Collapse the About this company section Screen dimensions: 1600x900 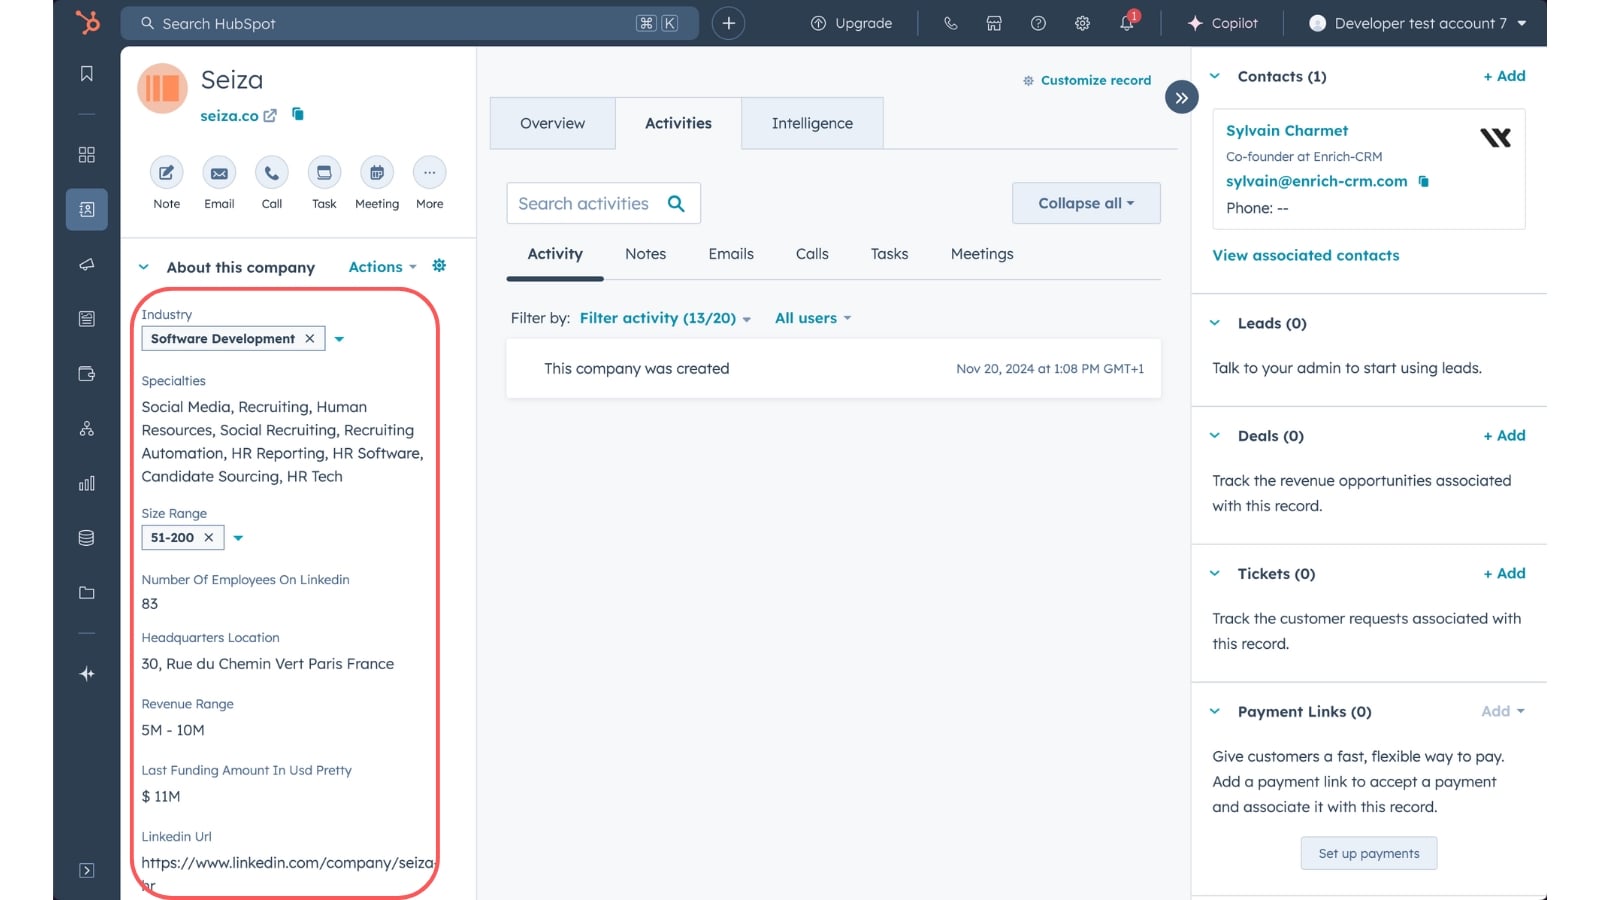tap(144, 267)
